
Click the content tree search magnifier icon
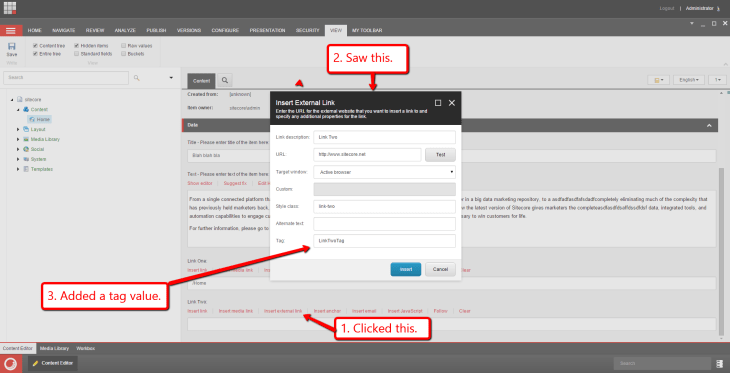tap(136, 78)
